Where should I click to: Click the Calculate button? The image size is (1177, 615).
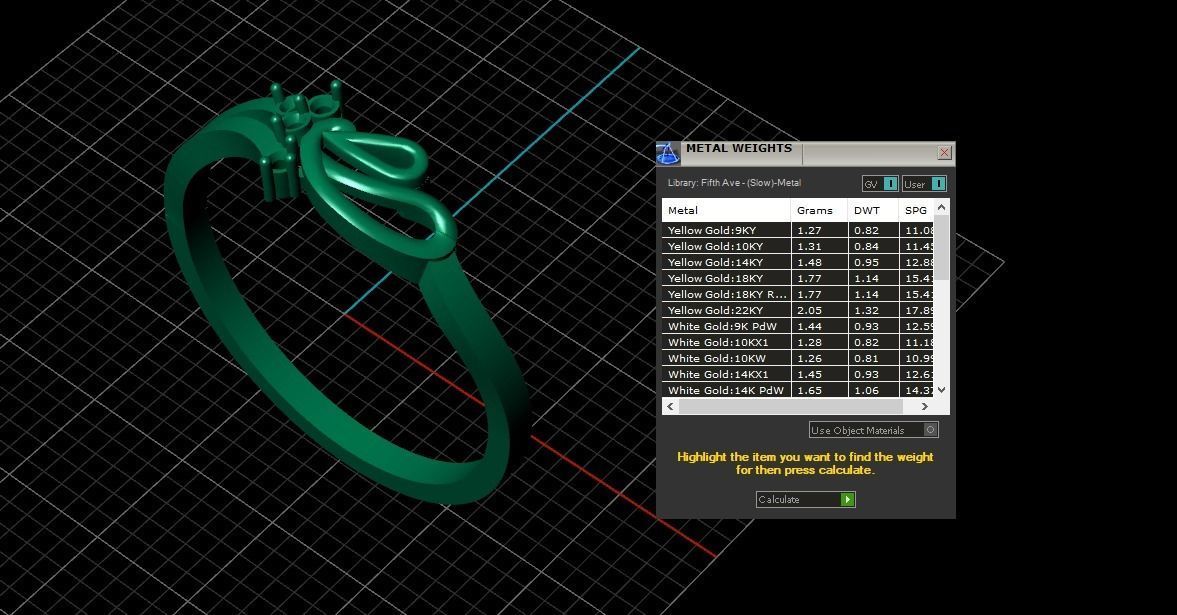click(x=805, y=499)
